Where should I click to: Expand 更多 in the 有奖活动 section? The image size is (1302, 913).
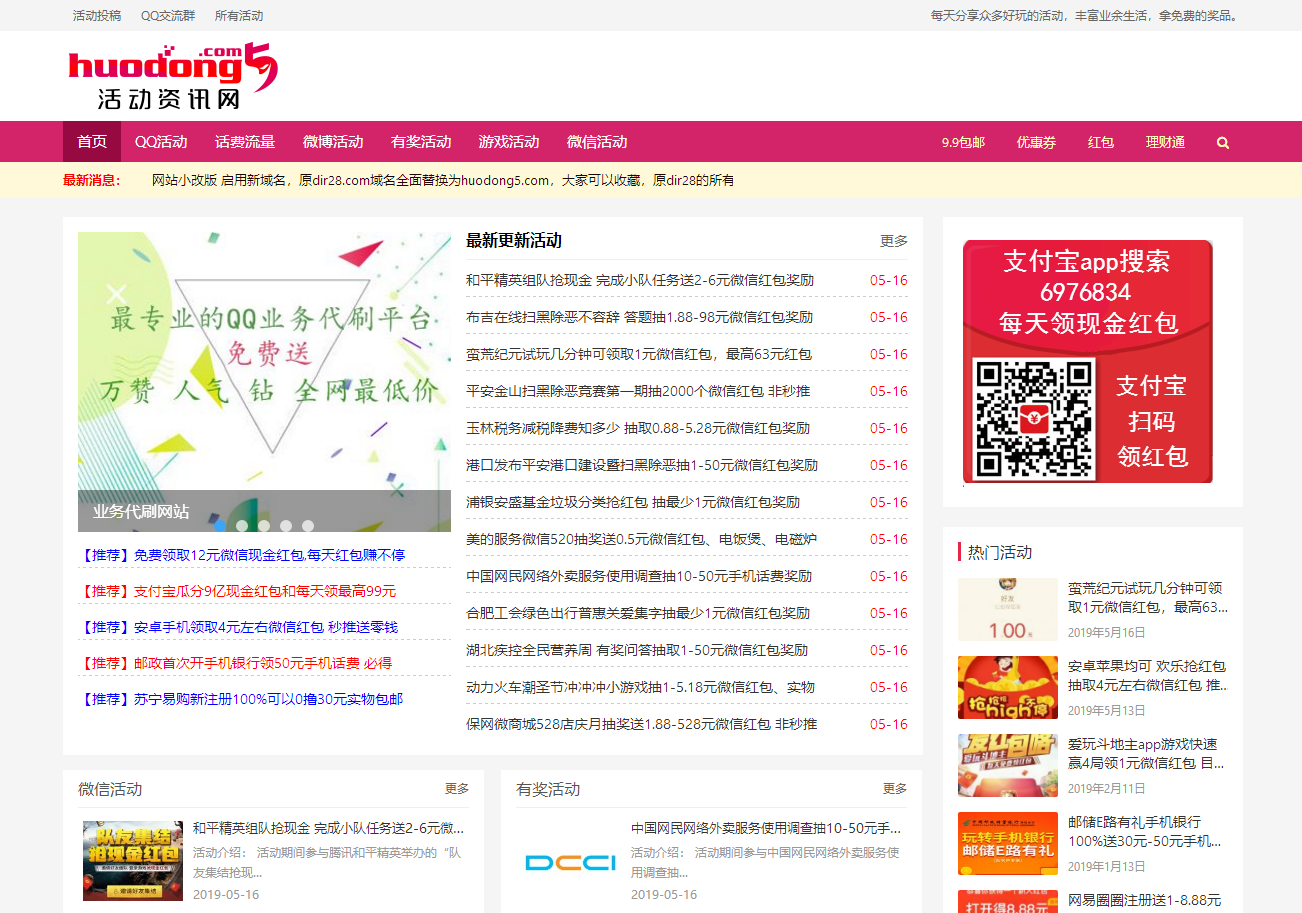[x=894, y=789]
